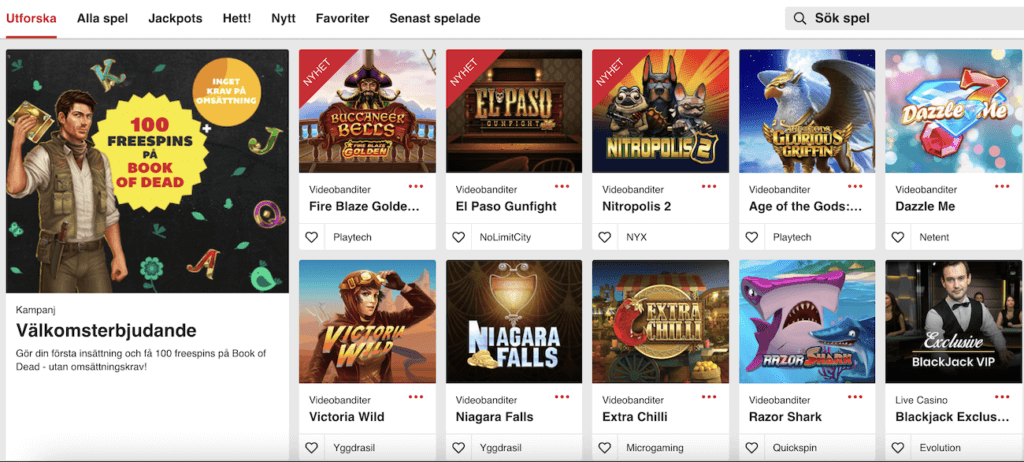The height and width of the screenshot is (462, 1024).
Task: Heart the Age of the Gods game
Action: [x=752, y=237]
